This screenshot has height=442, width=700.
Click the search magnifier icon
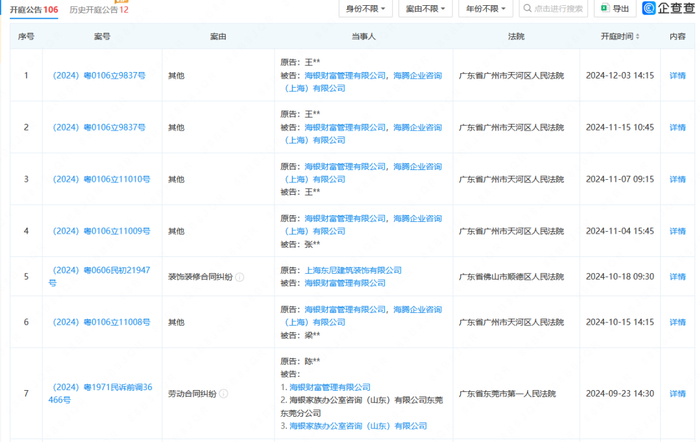click(x=527, y=9)
